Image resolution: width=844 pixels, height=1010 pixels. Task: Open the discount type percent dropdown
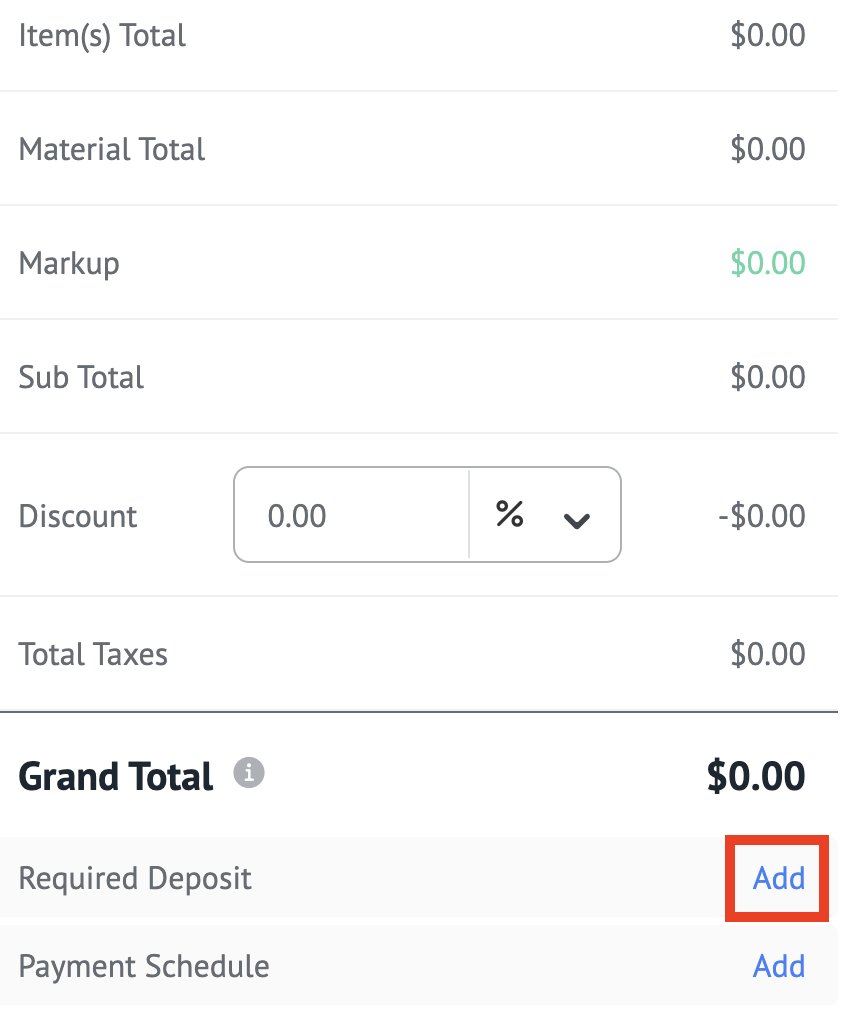(544, 516)
